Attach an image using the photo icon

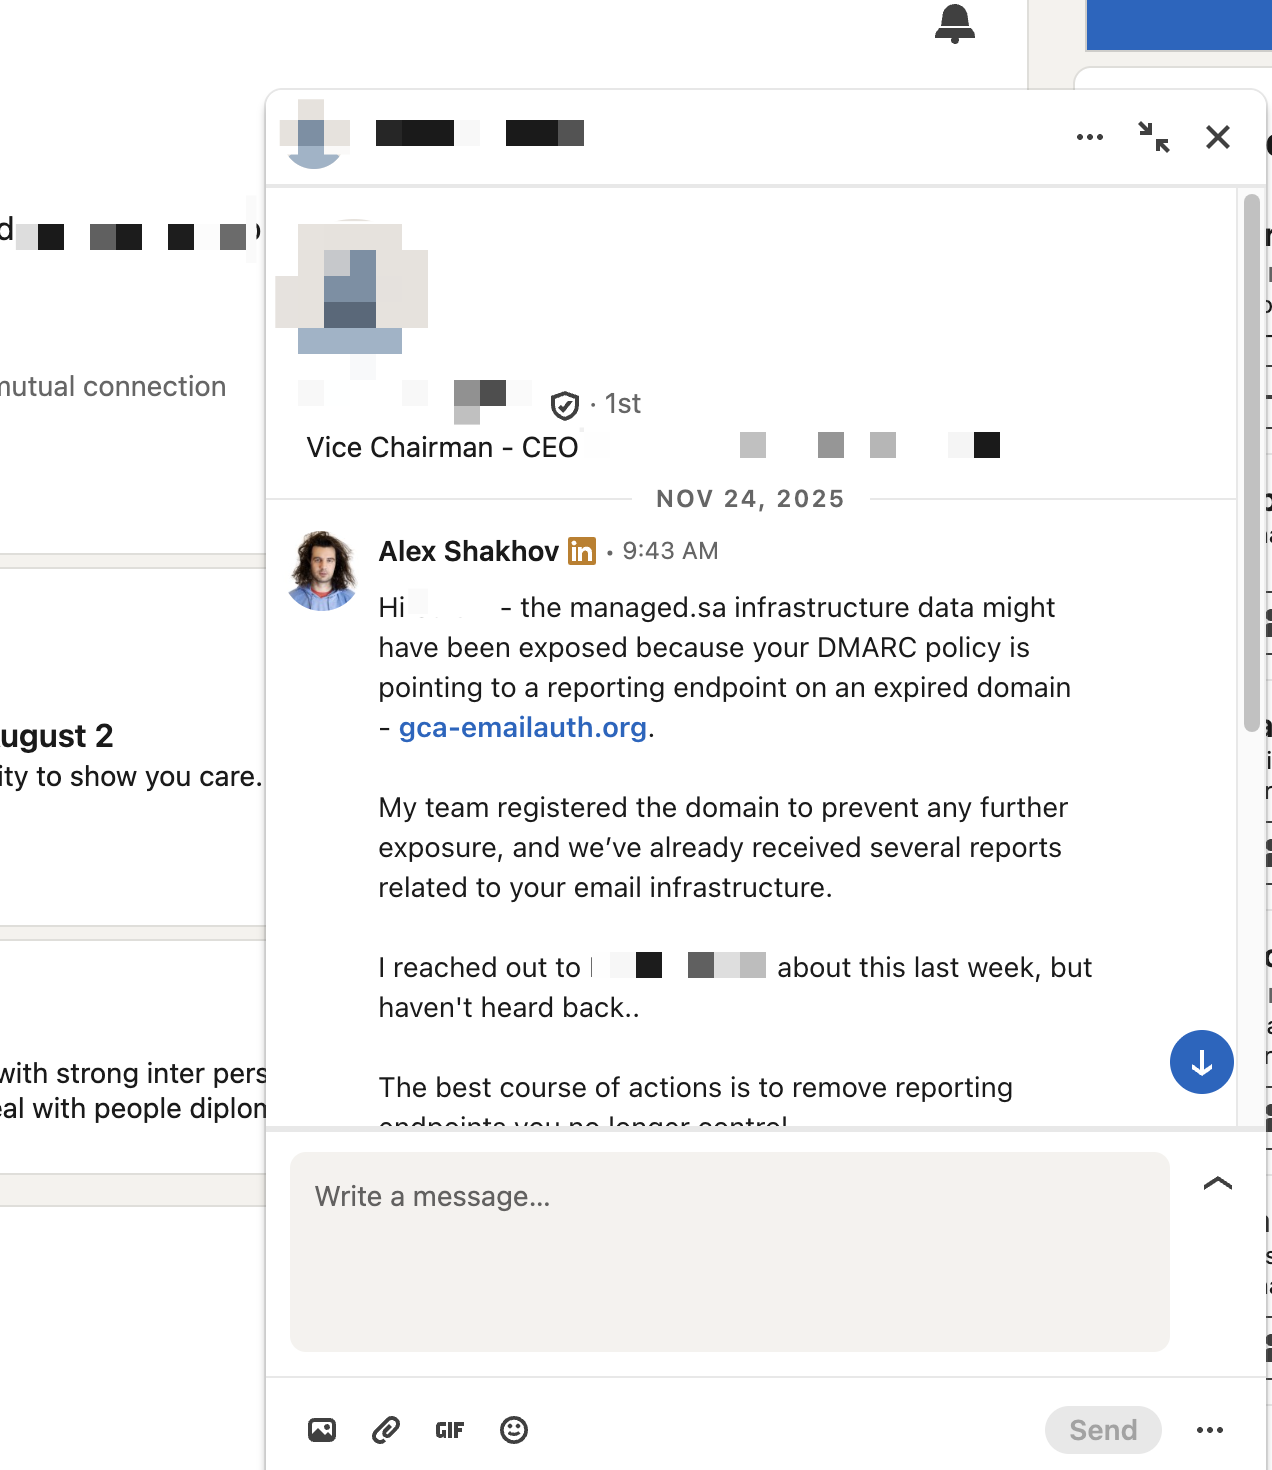[x=322, y=1430]
